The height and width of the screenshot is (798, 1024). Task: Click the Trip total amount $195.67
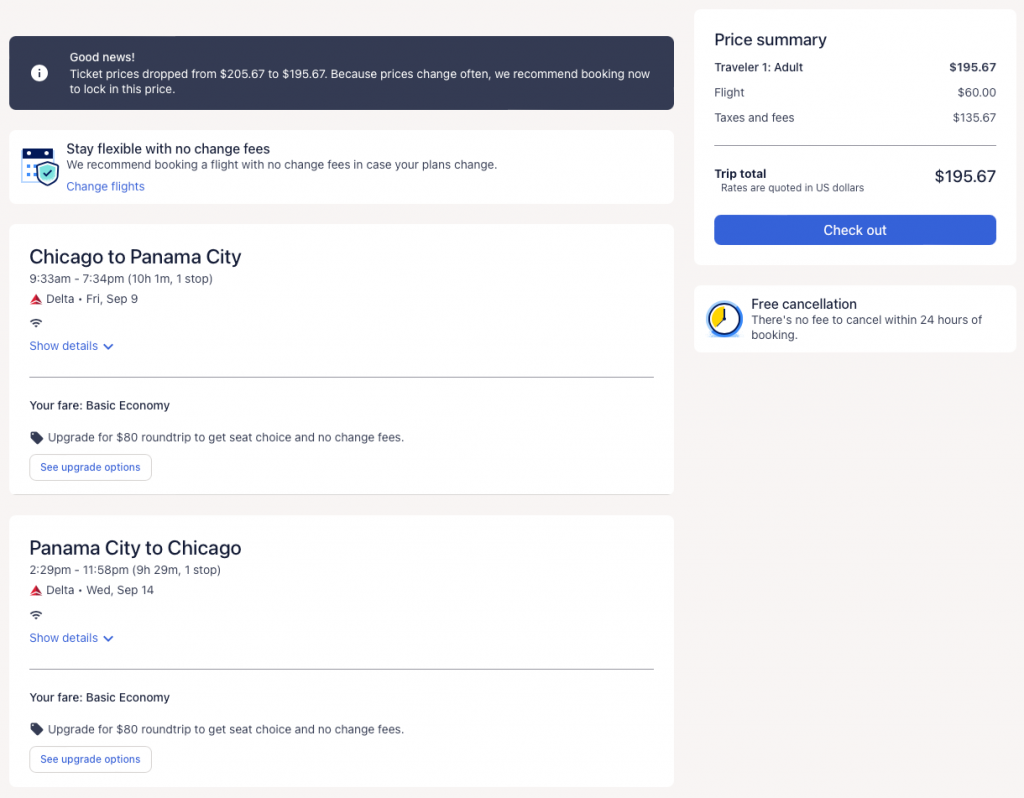pyautogui.click(x=965, y=177)
